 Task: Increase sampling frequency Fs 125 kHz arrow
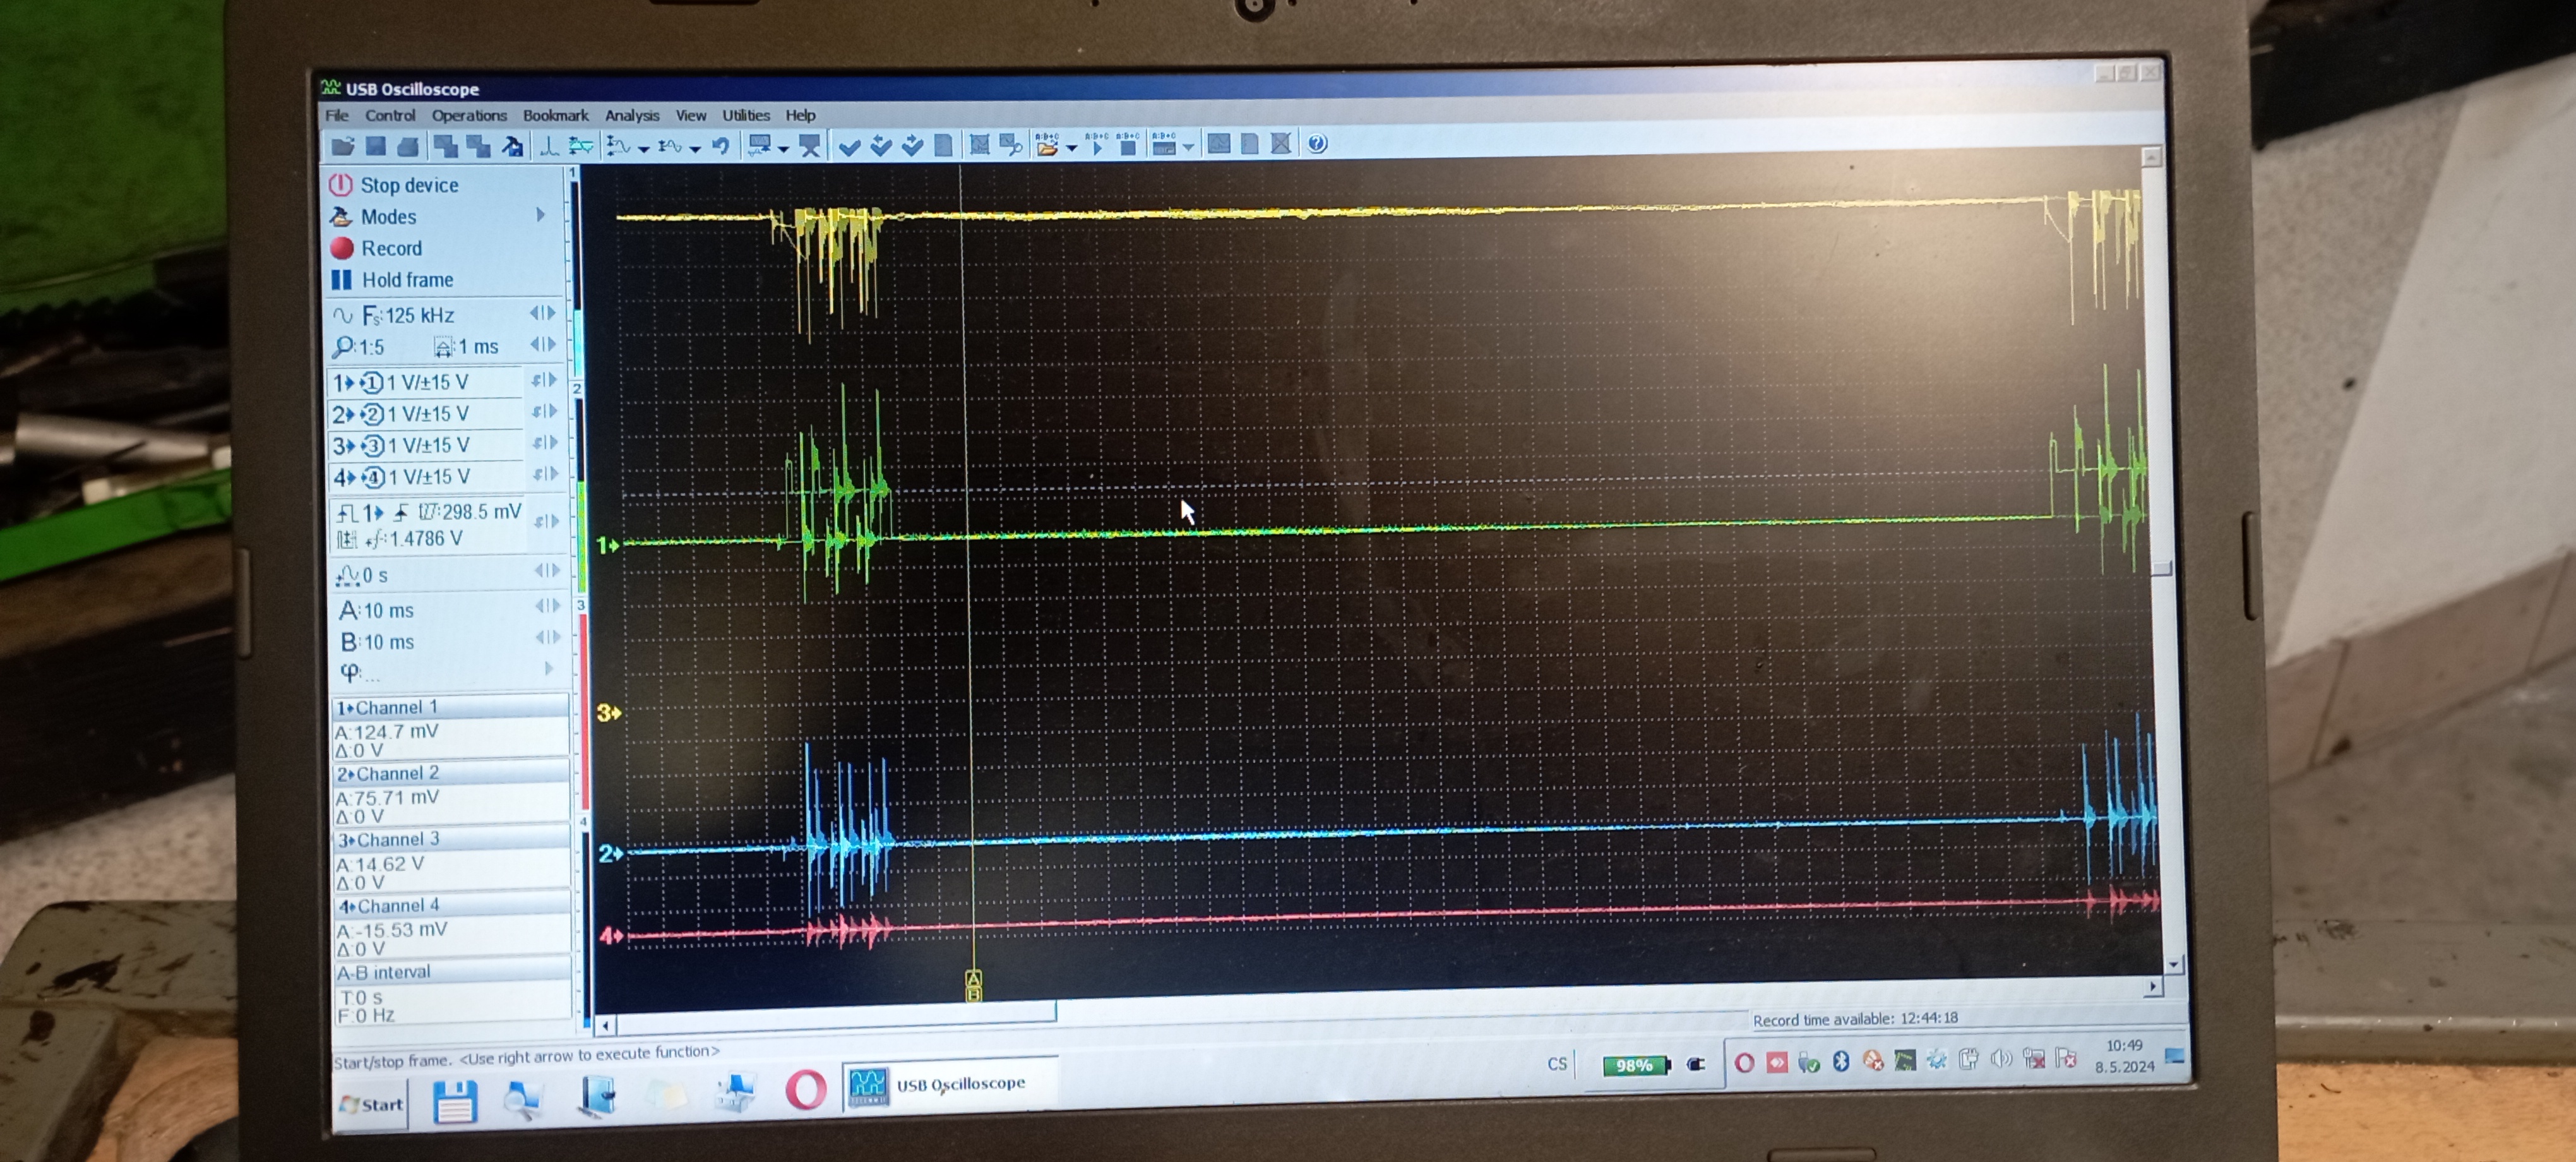(x=551, y=313)
